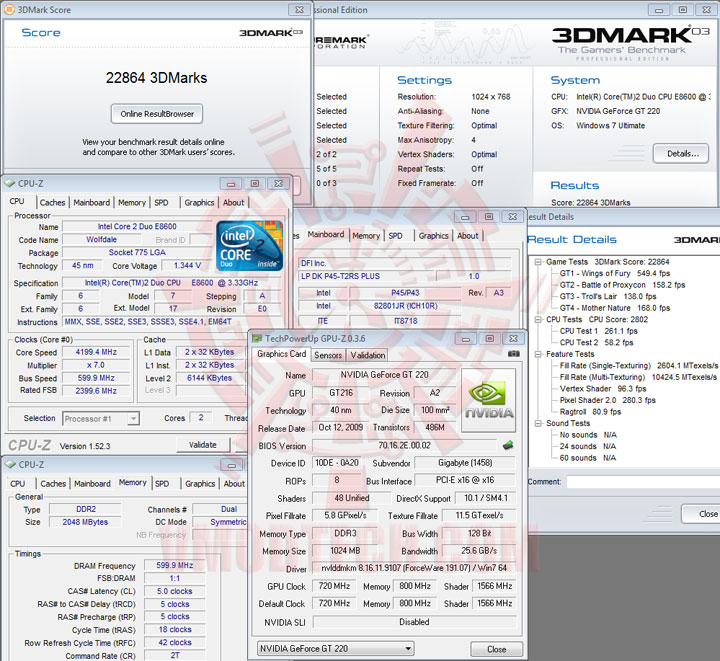The image size is (720, 661).
Task: Click the 3DMark Score window title icon
Action: tap(10, 10)
